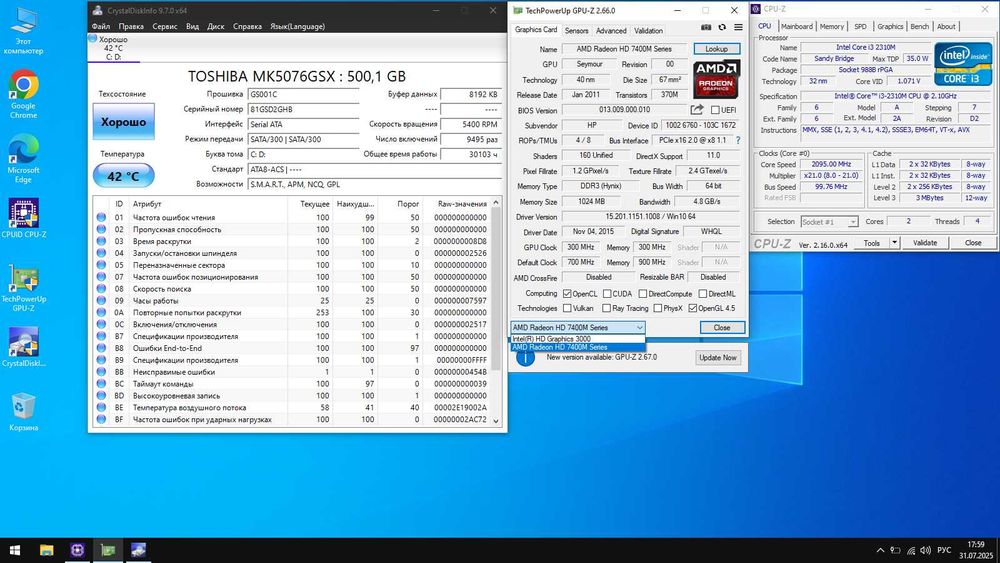Open the Recycle Bin (Корзина) icon

pos(24,411)
